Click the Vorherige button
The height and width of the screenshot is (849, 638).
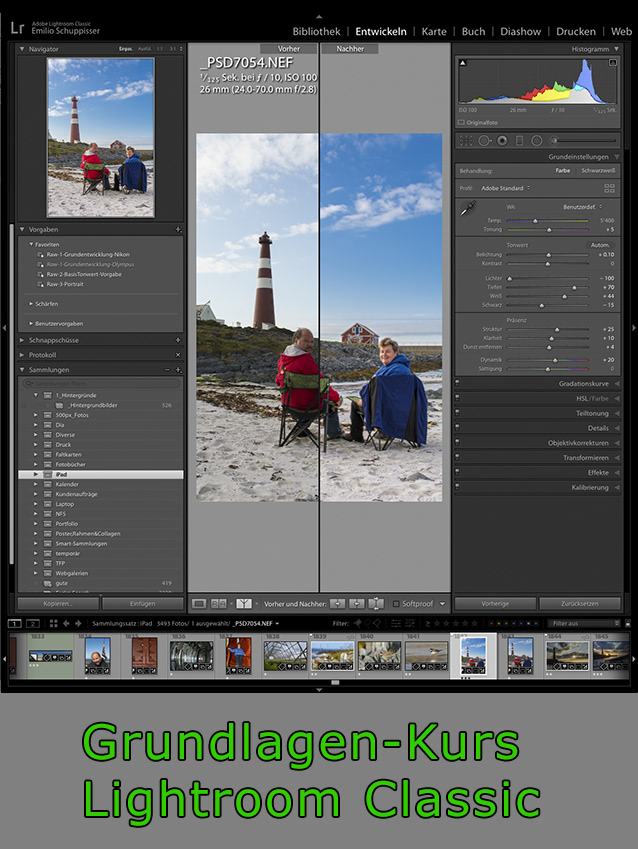(495, 603)
